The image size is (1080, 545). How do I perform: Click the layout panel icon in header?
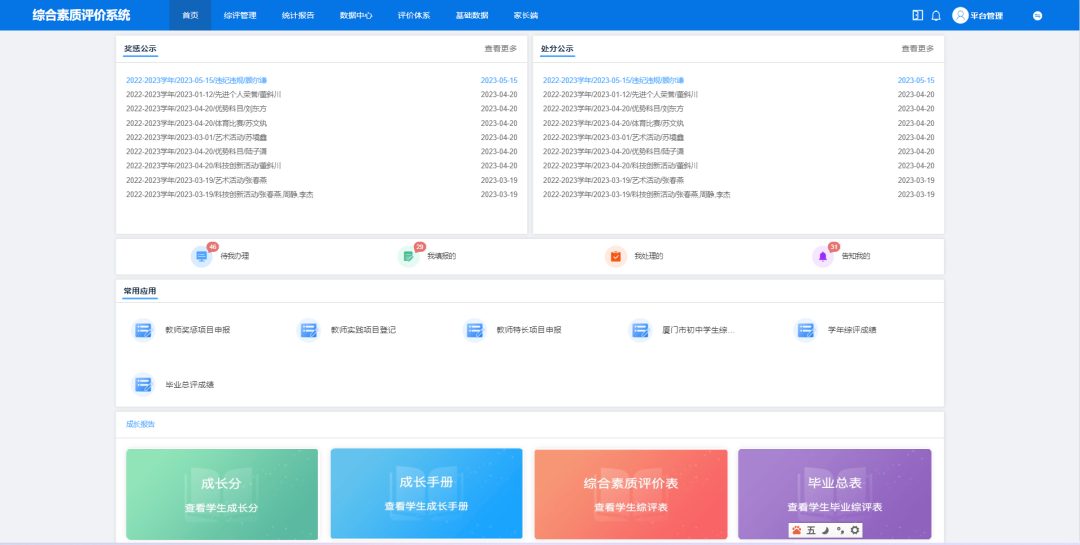917,15
